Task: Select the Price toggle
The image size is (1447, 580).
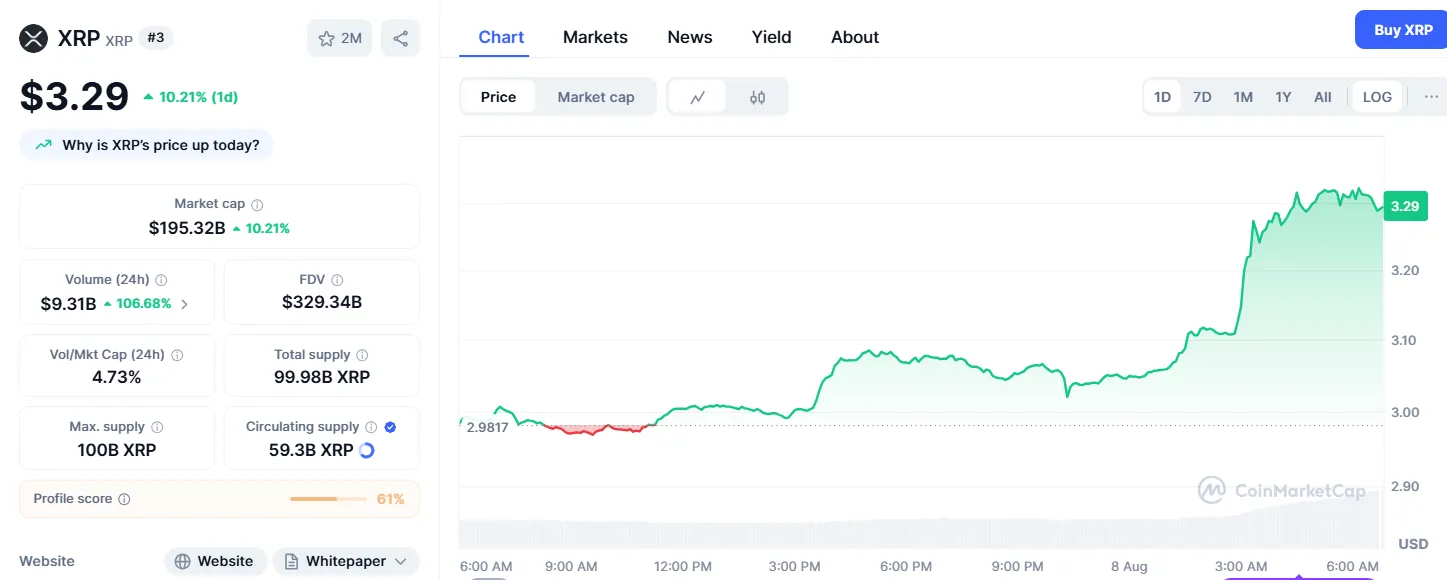Action: coord(498,97)
